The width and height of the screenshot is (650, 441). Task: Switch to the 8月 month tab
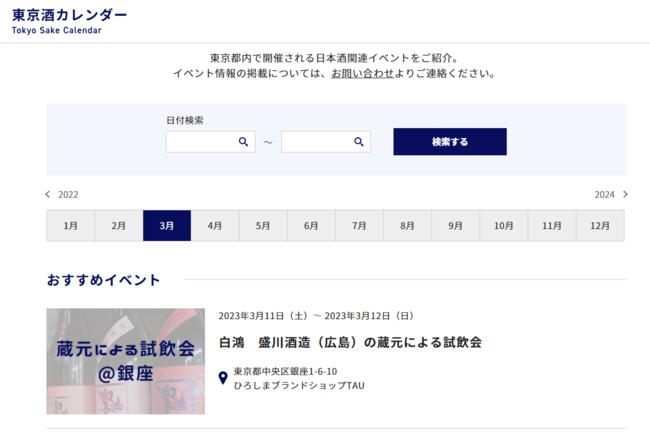[407, 226]
